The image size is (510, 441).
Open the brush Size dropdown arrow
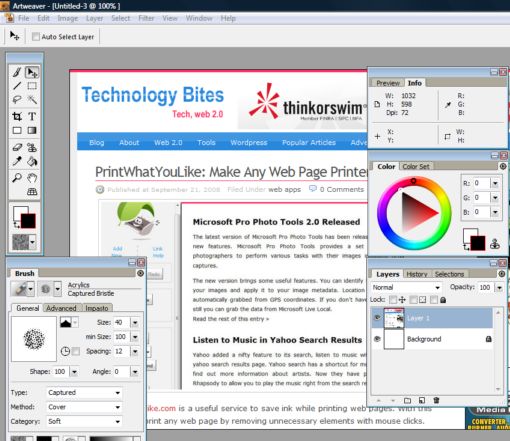(135, 322)
